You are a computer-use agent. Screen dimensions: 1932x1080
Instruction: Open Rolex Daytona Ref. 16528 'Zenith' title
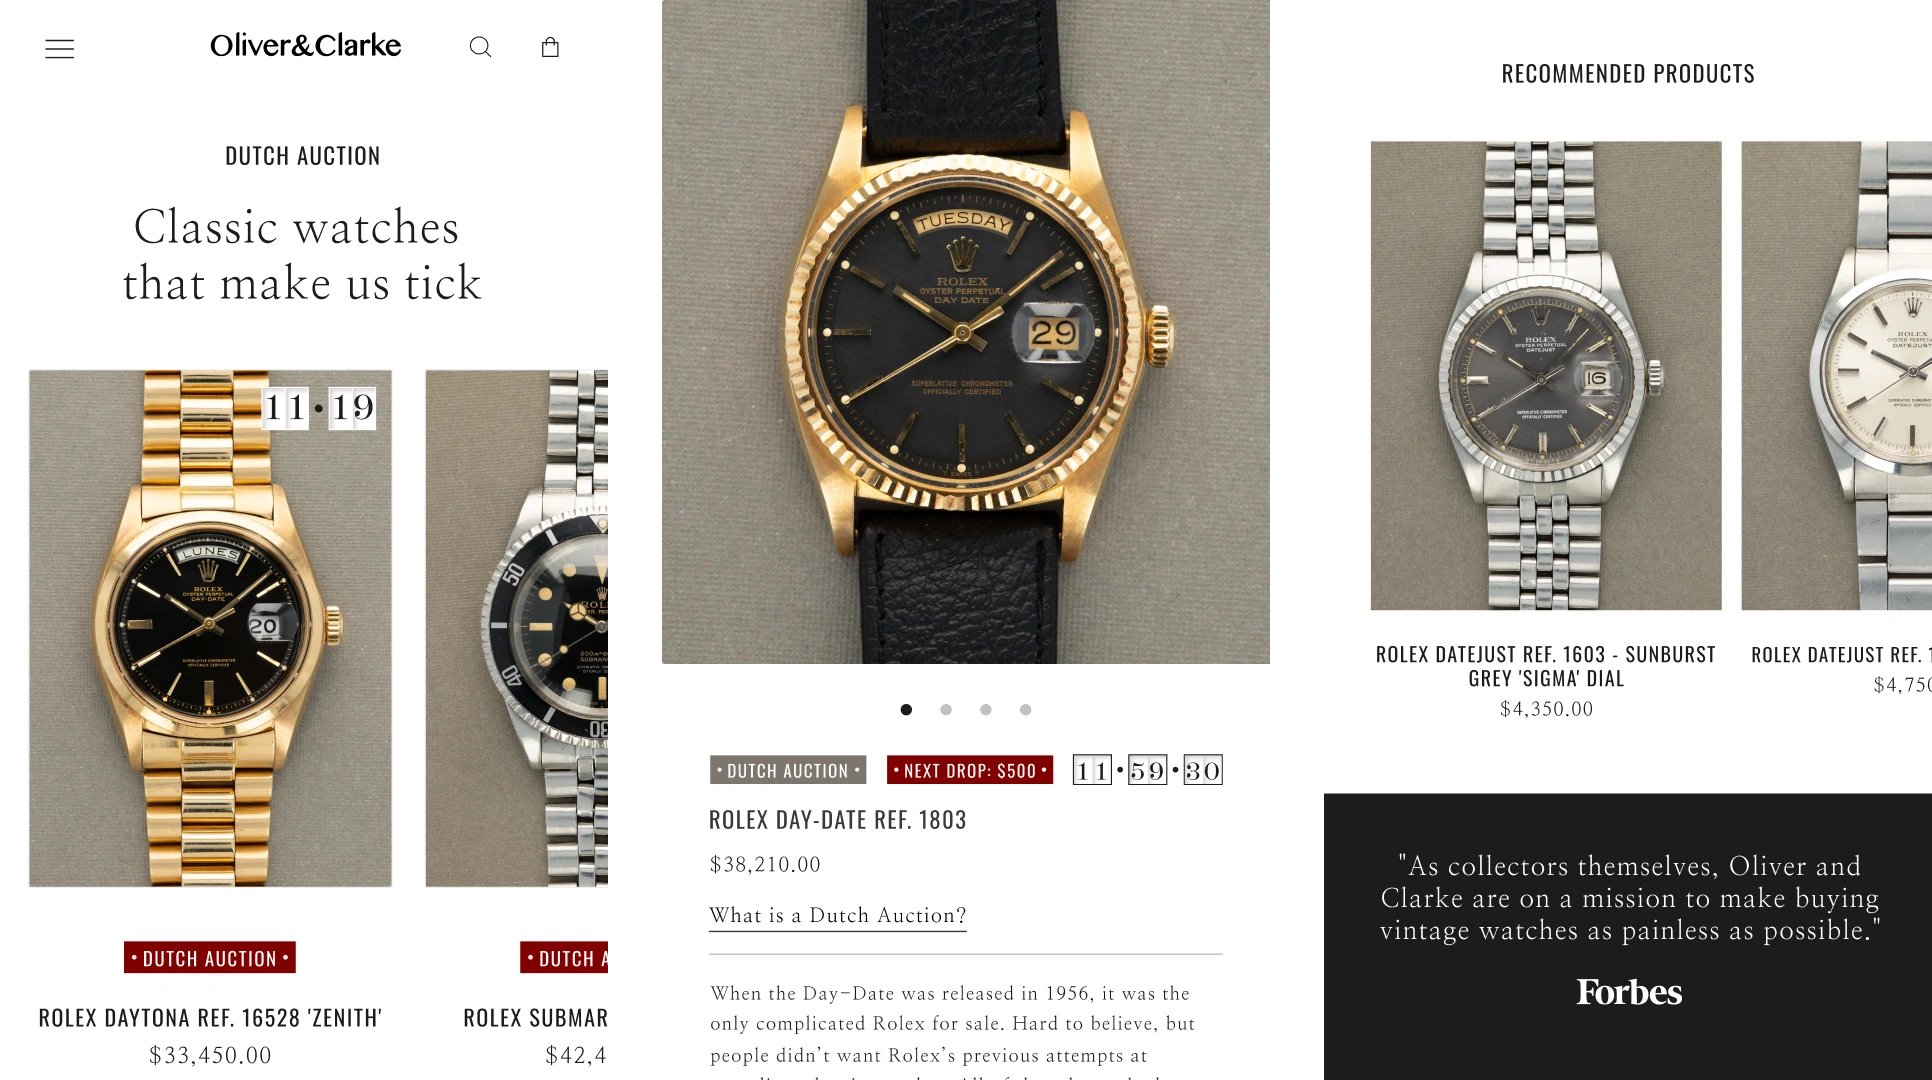[210, 1018]
